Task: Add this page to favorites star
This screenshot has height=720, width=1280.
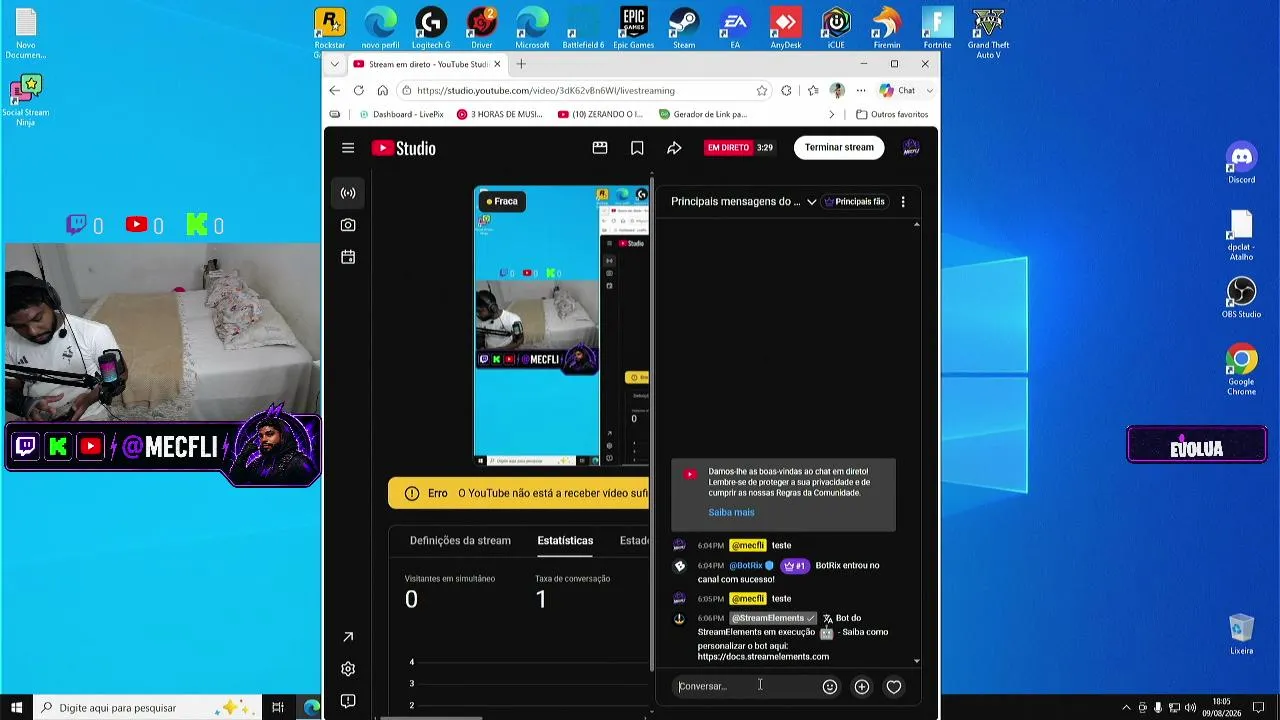Action: 762,90
